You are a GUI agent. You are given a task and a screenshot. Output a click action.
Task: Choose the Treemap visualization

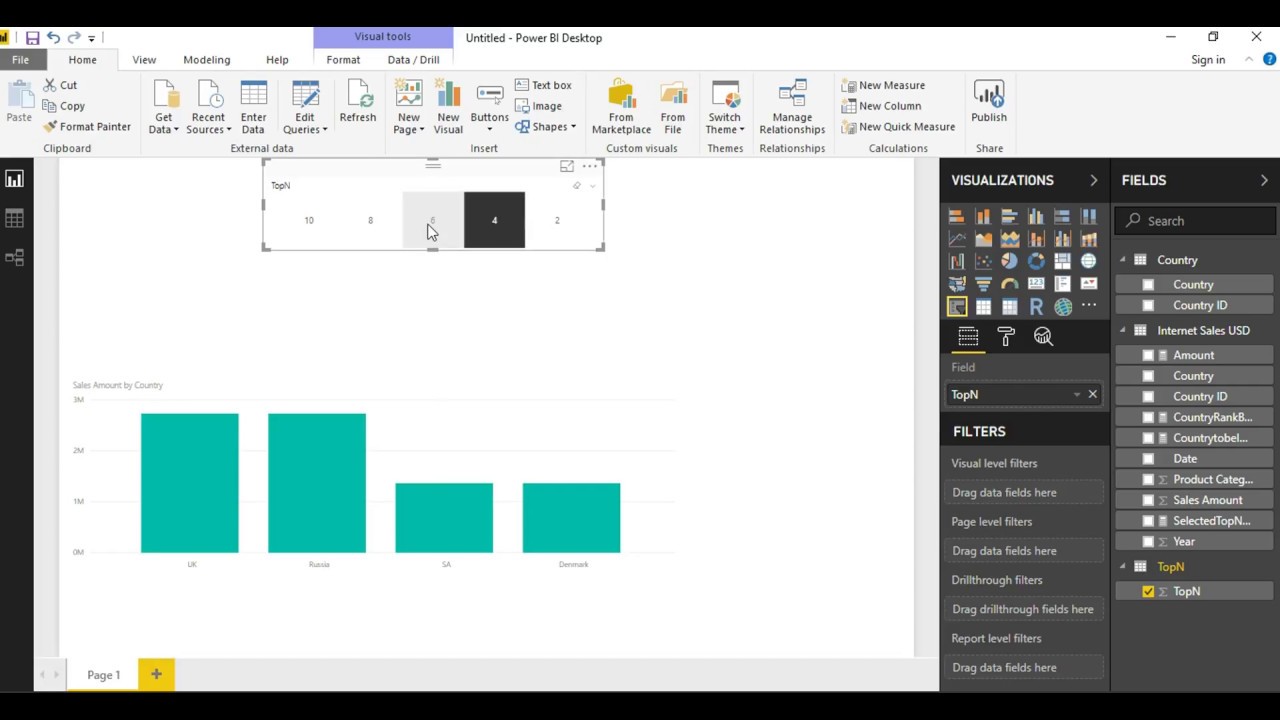point(1062,261)
